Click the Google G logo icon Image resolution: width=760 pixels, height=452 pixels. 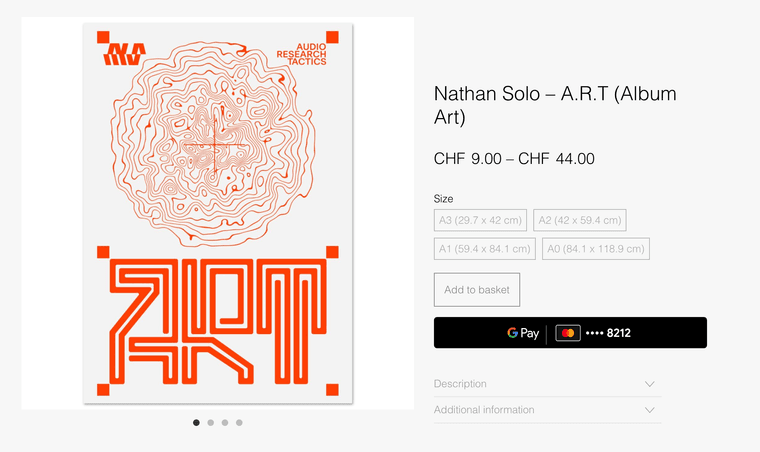point(512,333)
